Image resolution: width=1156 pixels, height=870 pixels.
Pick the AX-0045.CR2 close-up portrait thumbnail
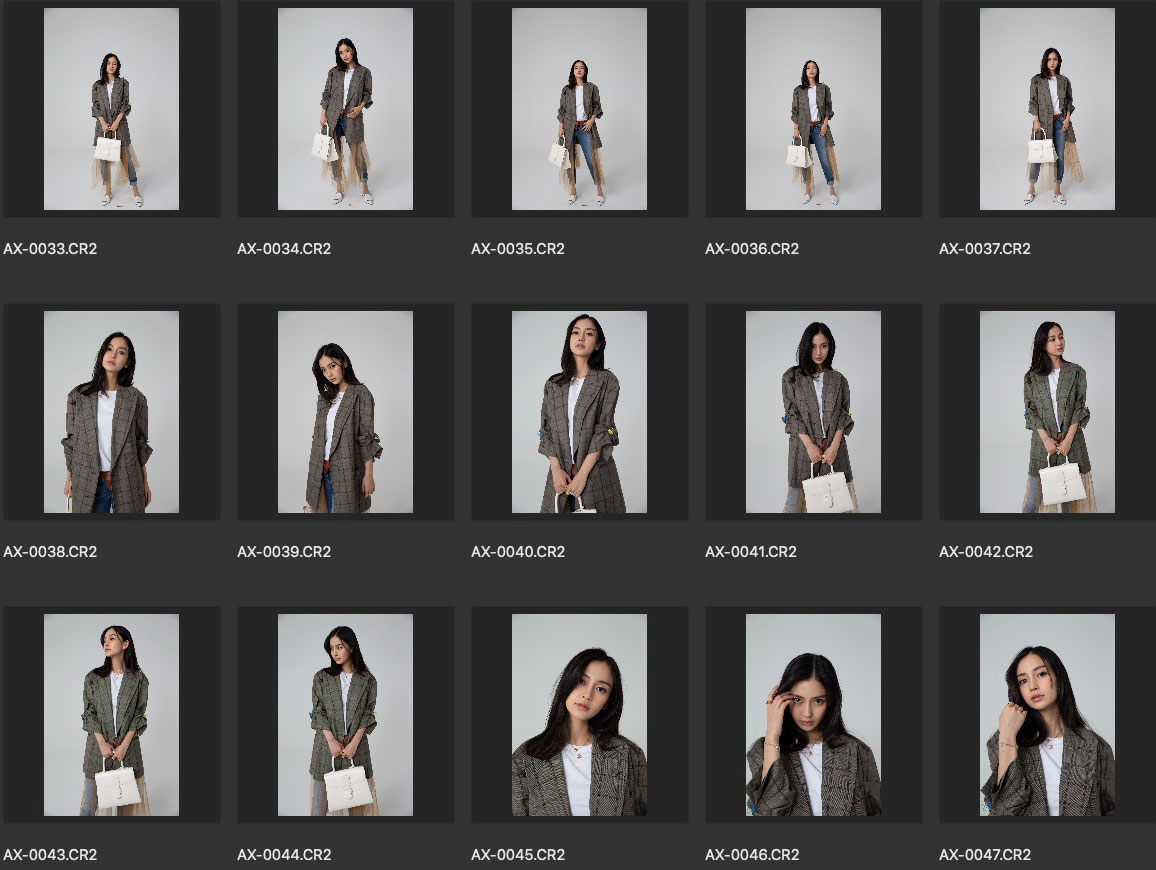[x=579, y=715]
